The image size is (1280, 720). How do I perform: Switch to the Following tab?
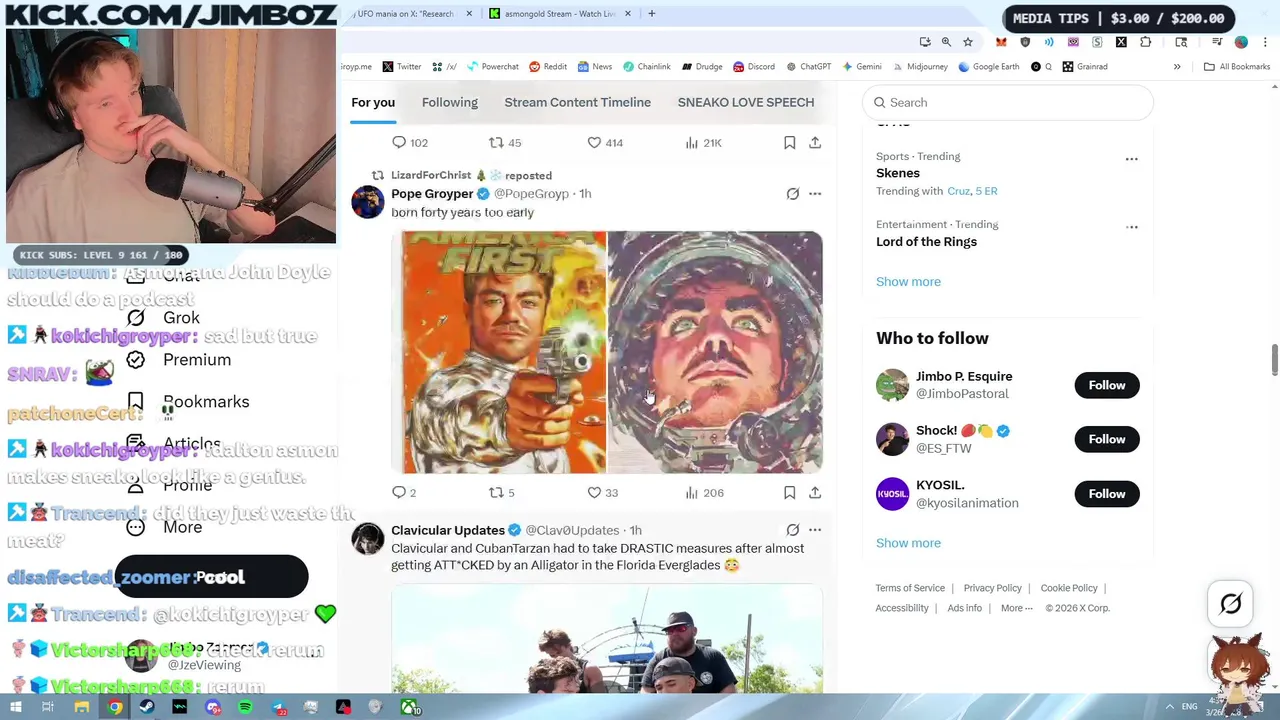pos(449,102)
